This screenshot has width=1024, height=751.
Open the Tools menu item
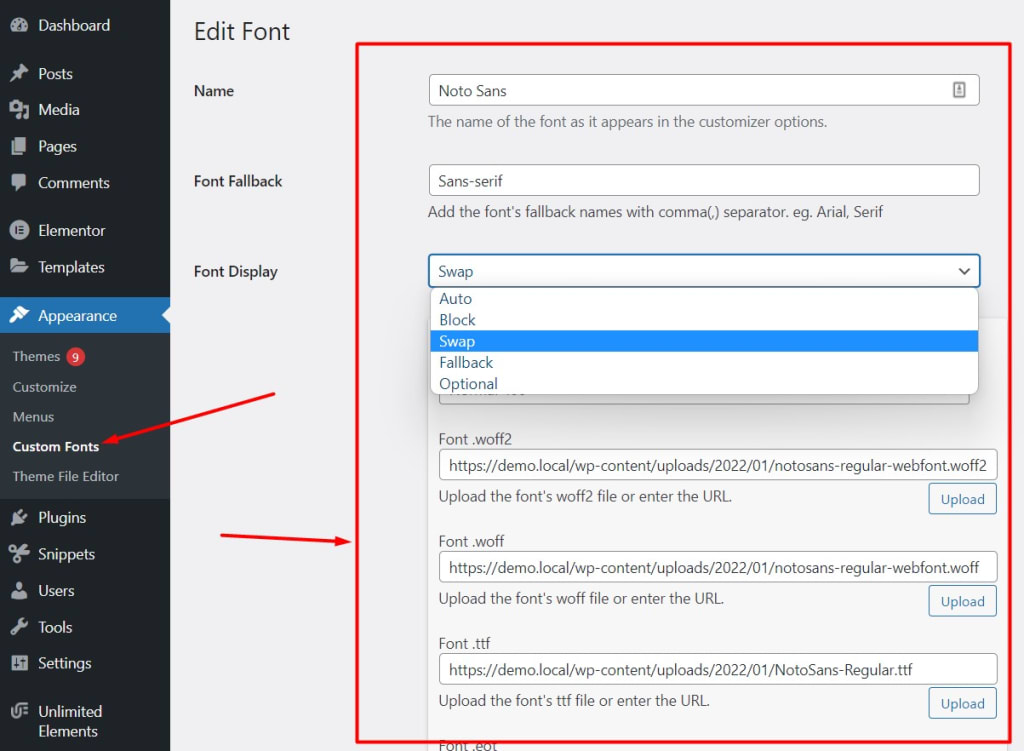click(55, 628)
